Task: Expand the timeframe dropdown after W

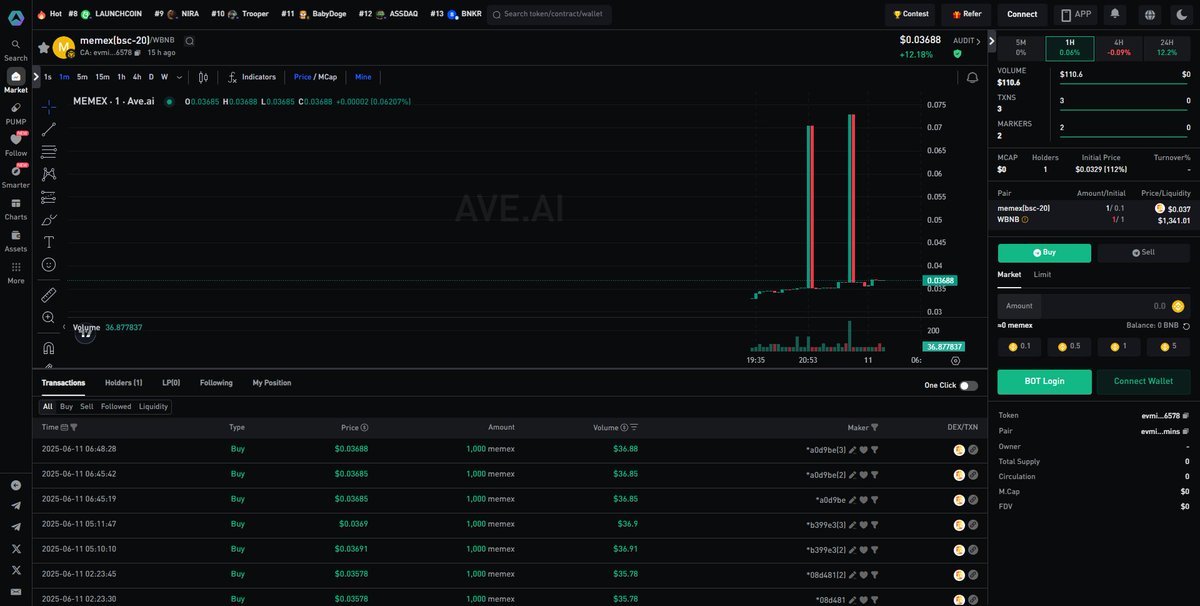Action: [x=180, y=77]
